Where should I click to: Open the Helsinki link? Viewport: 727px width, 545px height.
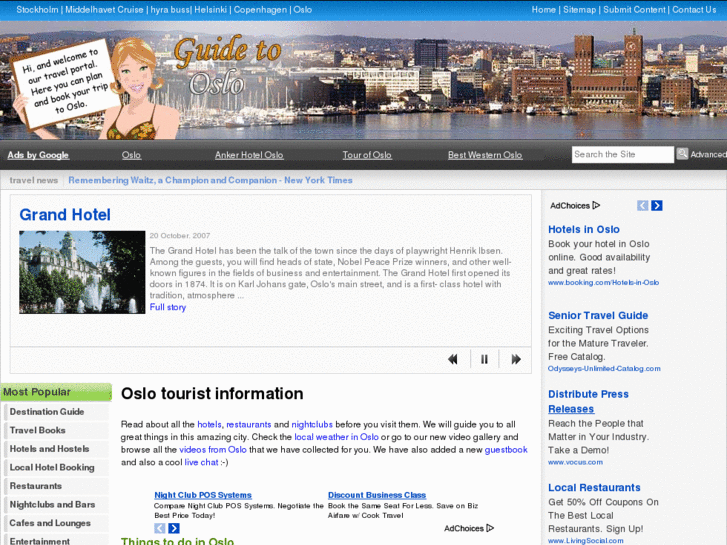coord(210,10)
